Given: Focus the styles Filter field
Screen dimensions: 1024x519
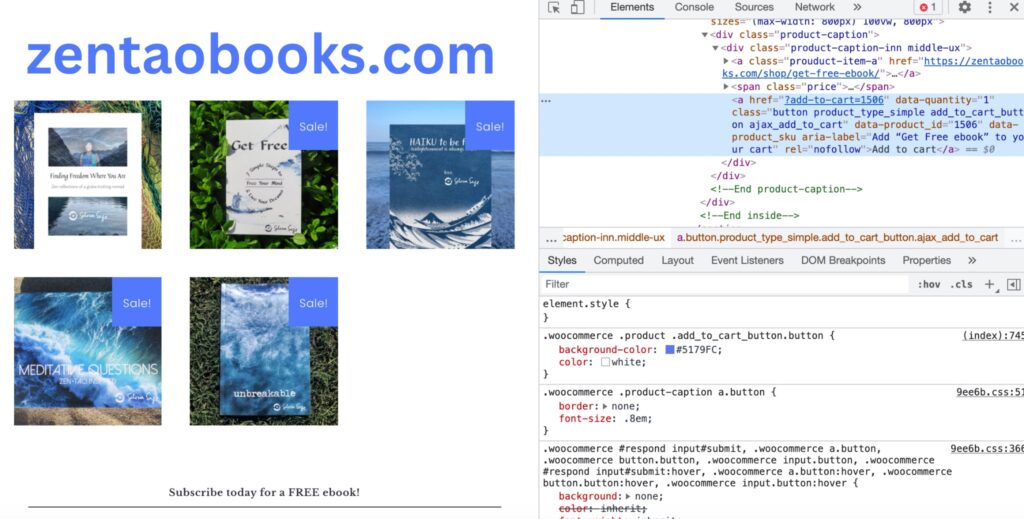Looking at the screenshot, I should tap(725, 284).
